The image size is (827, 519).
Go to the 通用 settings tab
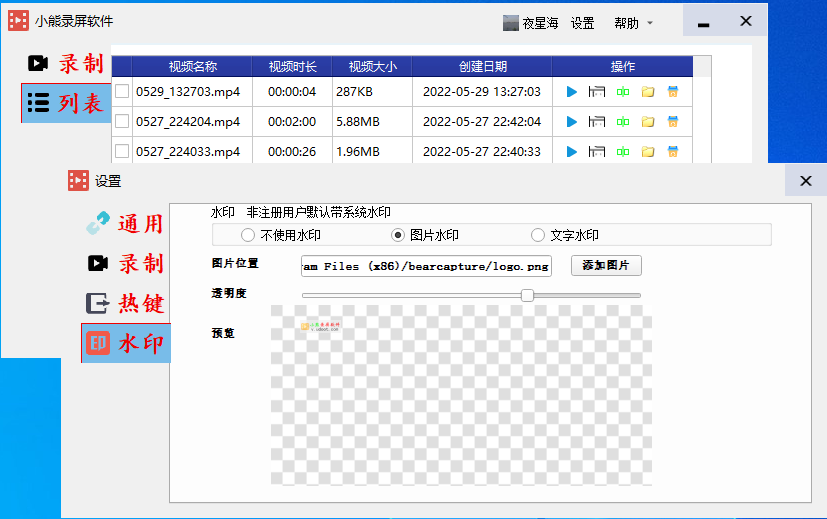124,223
